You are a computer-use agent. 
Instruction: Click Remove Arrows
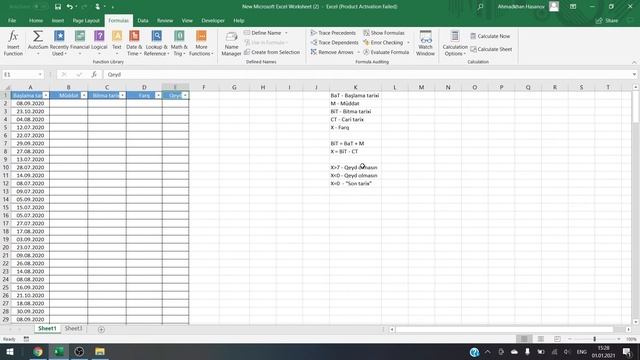(x=332, y=52)
